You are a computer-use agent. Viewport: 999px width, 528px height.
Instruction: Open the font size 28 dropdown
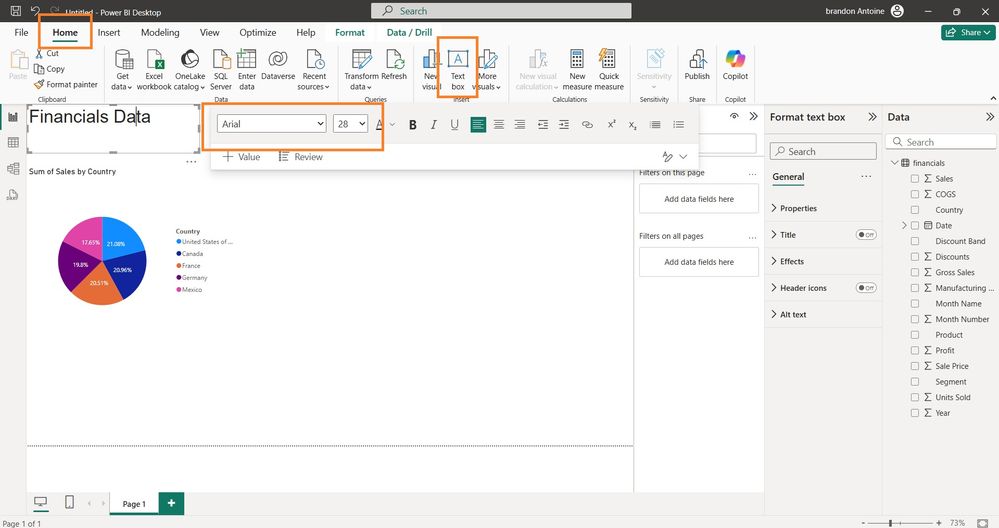coord(350,124)
